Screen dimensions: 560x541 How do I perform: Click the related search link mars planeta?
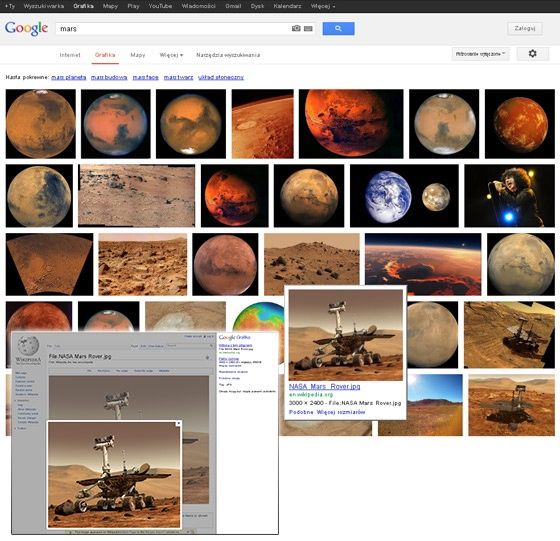pyautogui.click(x=69, y=77)
